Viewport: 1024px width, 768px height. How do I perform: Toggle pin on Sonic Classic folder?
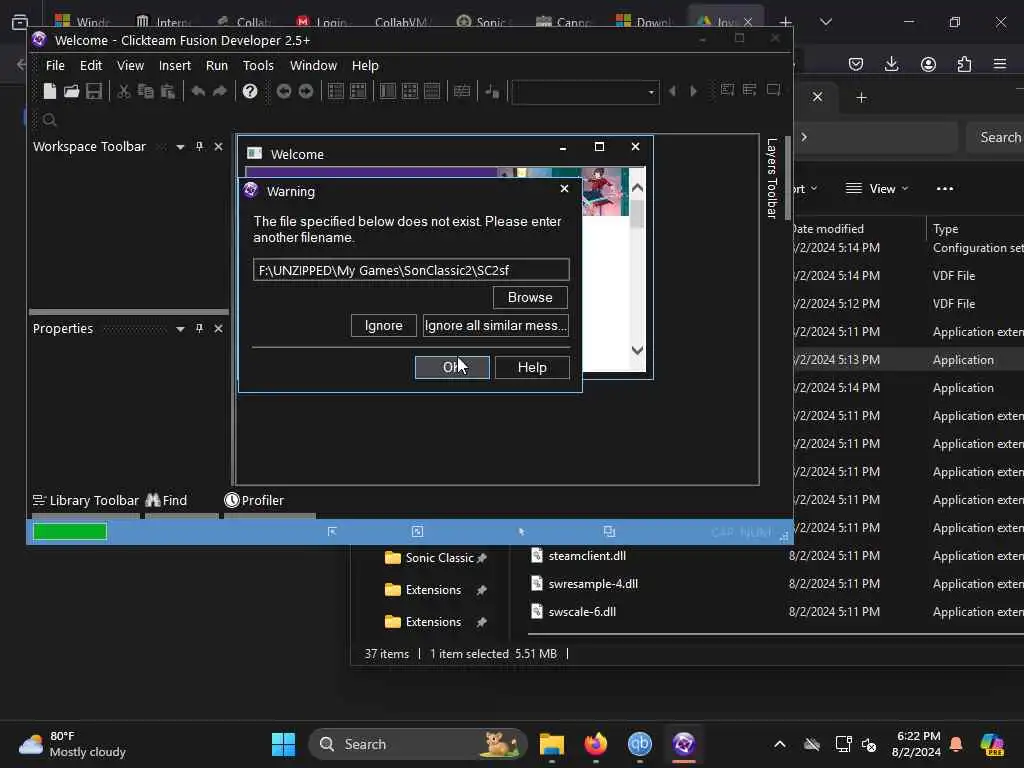482,558
